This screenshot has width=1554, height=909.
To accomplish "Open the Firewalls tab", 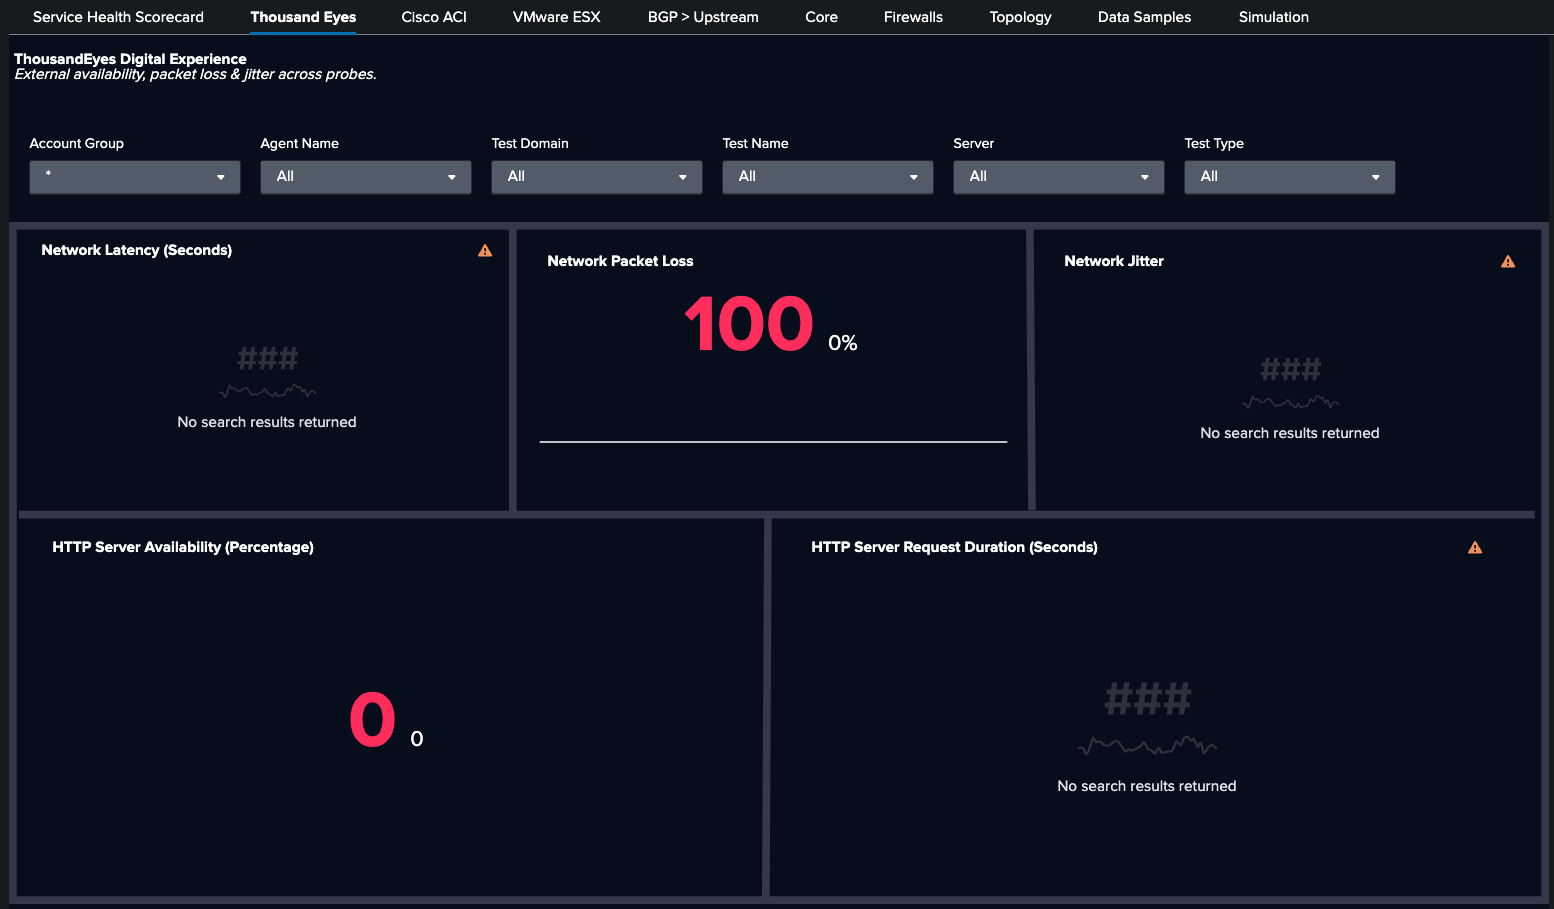I will [913, 17].
